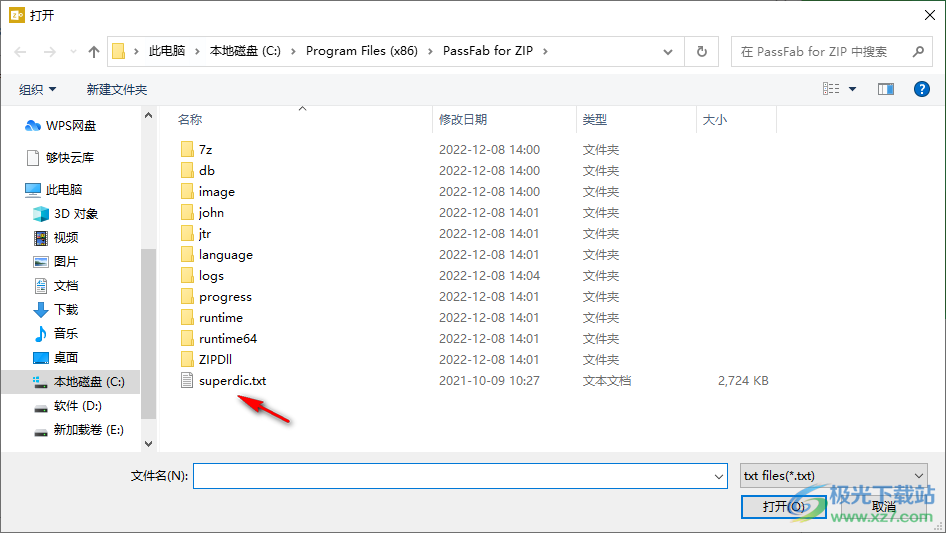
Task: Open recent locations dropdown arrow
Action: point(73,52)
